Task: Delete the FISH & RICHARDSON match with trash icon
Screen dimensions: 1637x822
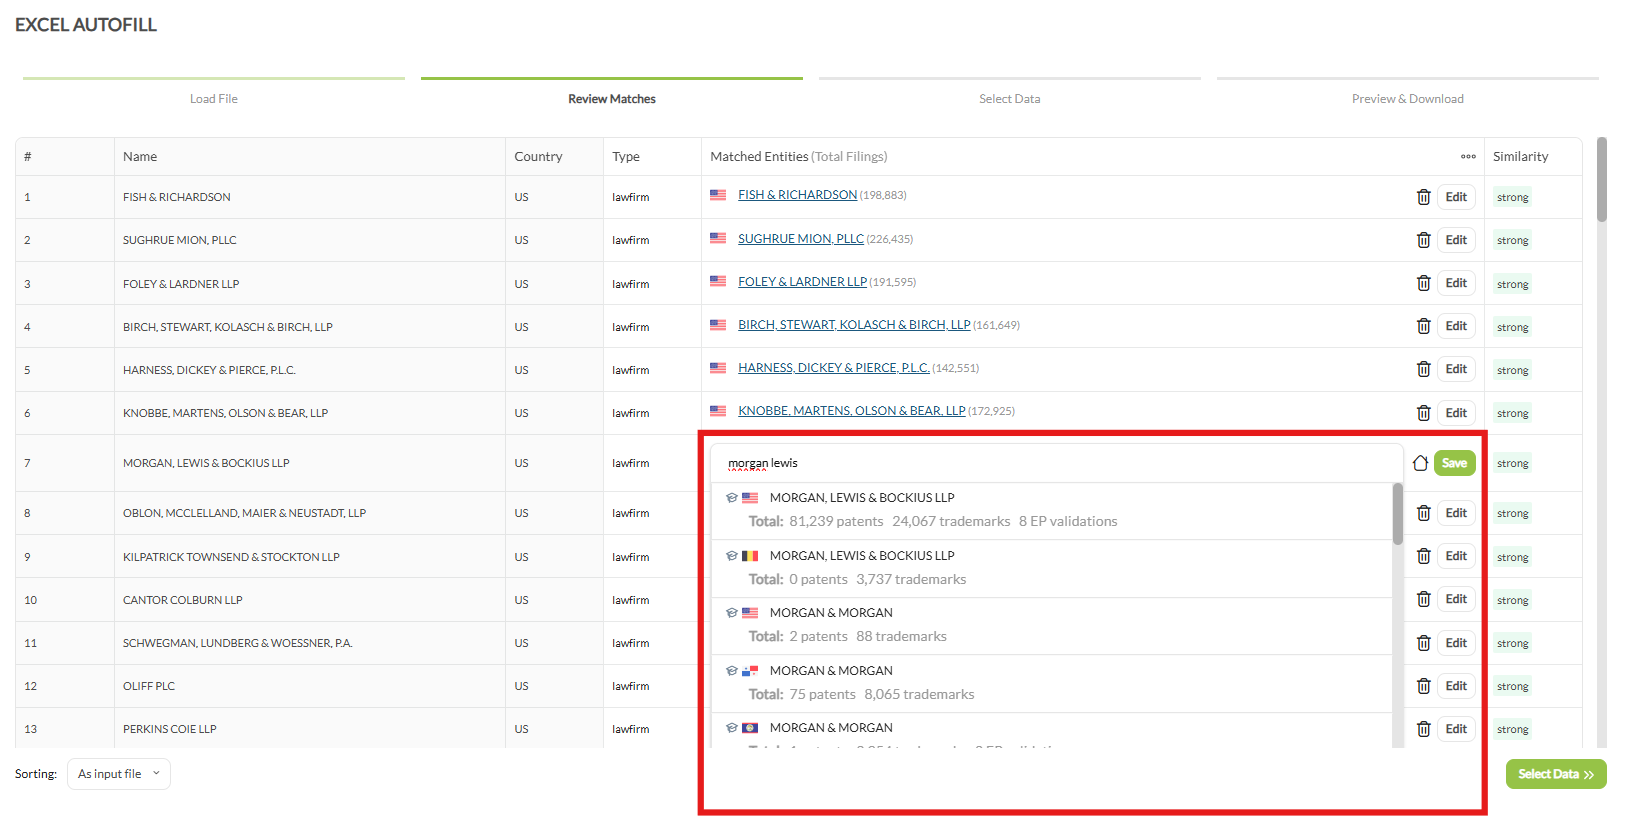Action: click(1423, 197)
